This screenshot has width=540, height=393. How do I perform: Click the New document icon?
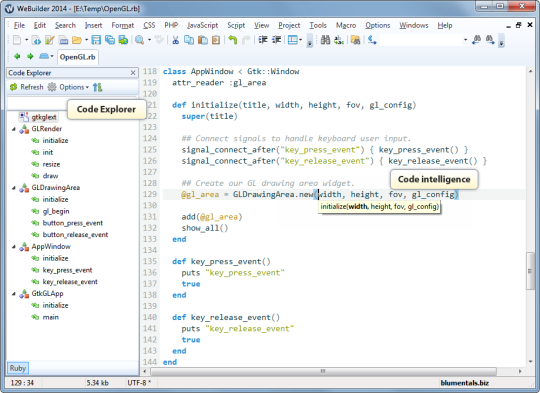17,40
